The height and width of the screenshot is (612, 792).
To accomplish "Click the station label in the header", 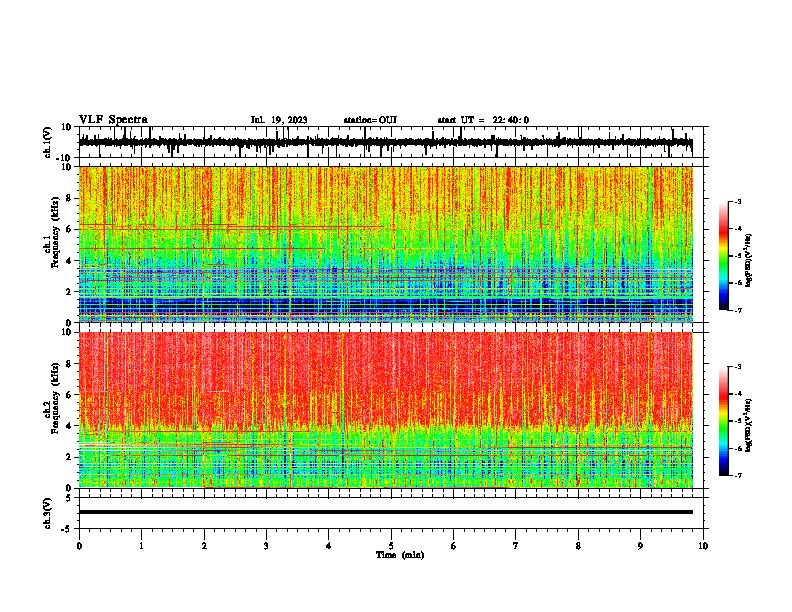I will [370, 120].
